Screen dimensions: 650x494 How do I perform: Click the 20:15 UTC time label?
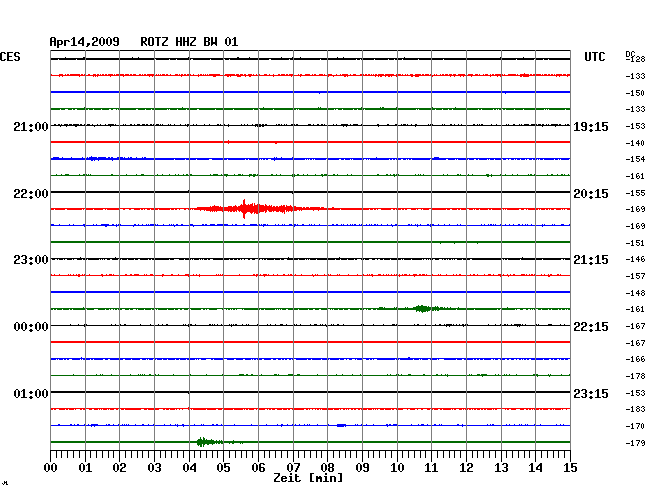[x=591, y=194]
